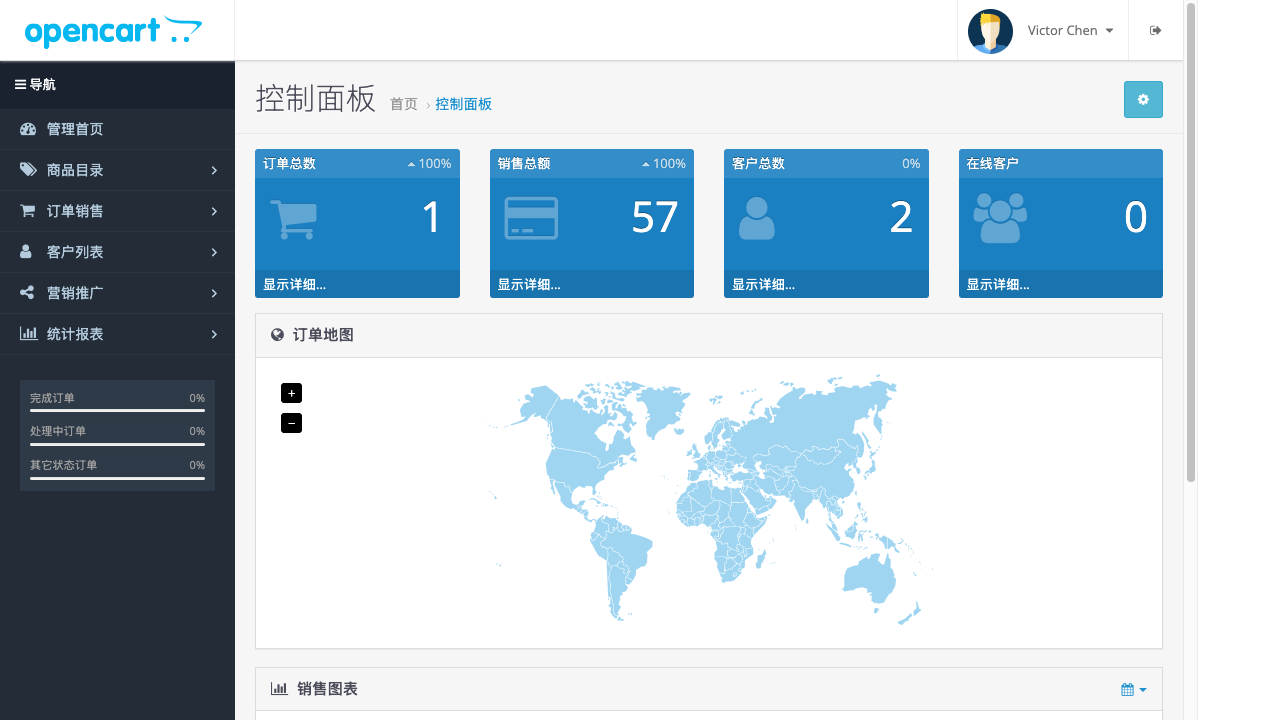This screenshot has width=1280, height=720.
Task: Open the Victor Chen user dropdown
Action: 1070,31
